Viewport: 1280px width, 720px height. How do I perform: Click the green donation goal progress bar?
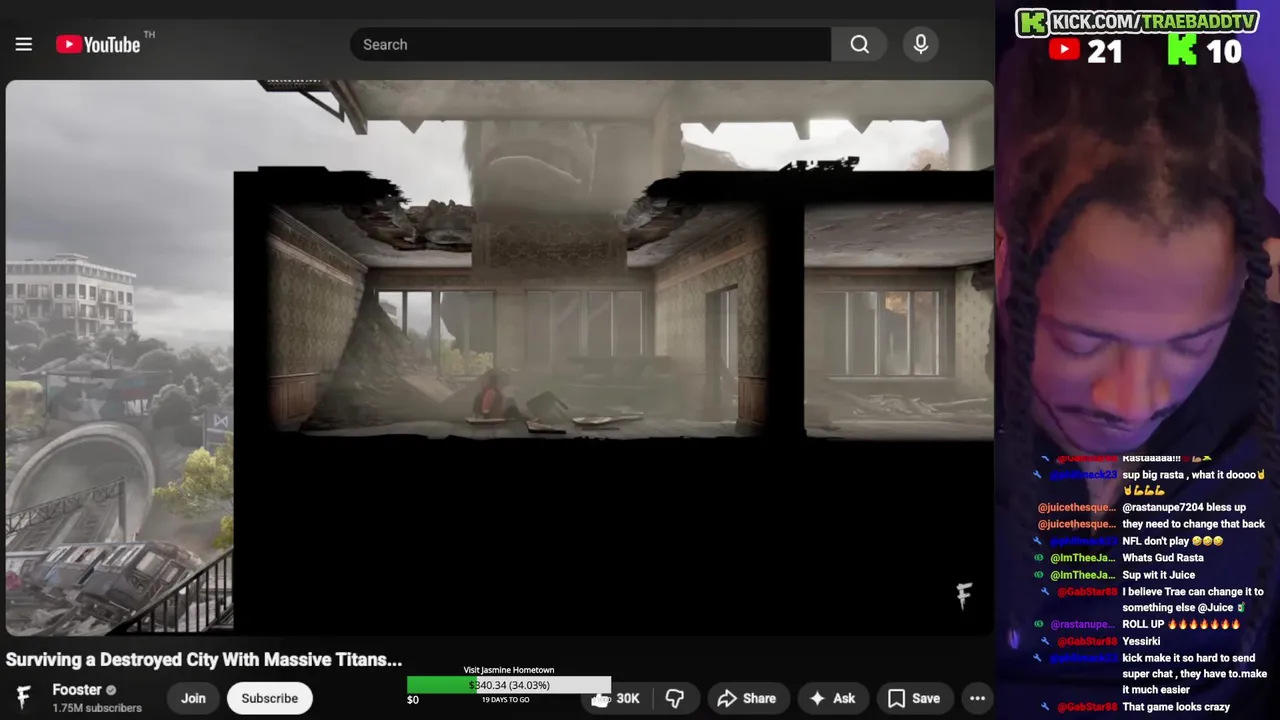click(x=508, y=685)
